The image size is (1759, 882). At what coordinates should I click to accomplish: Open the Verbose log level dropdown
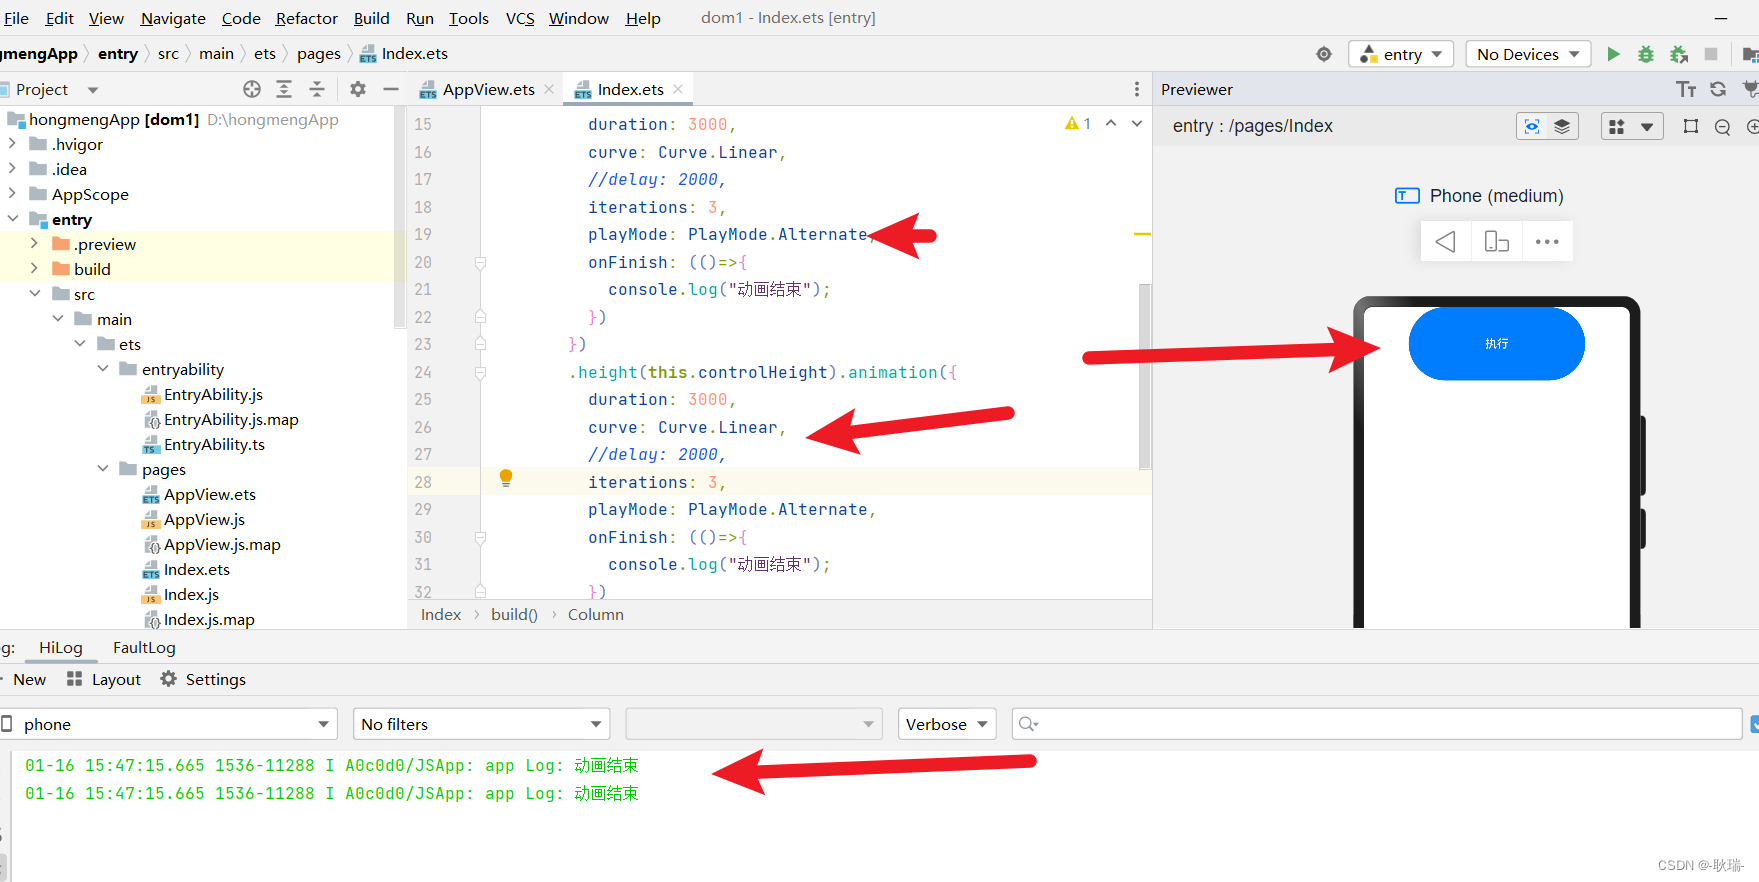coord(947,724)
